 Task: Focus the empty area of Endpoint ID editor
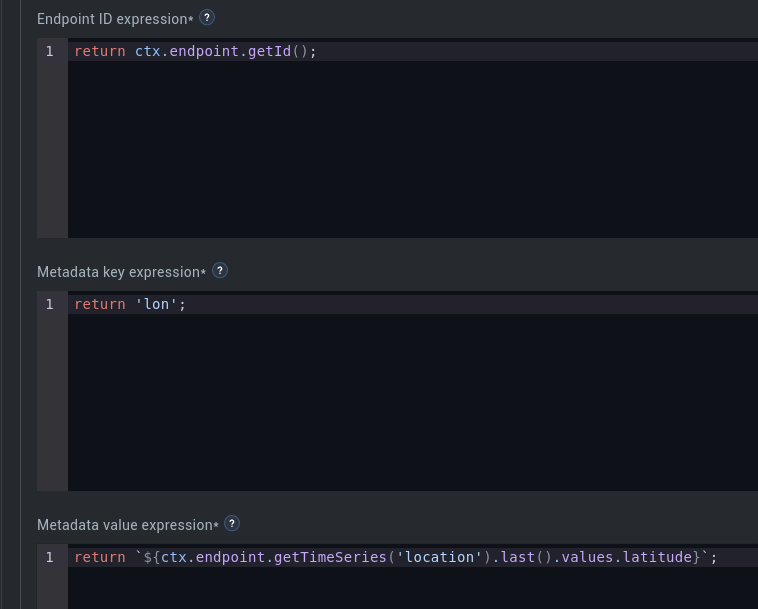click(x=413, y=149)
